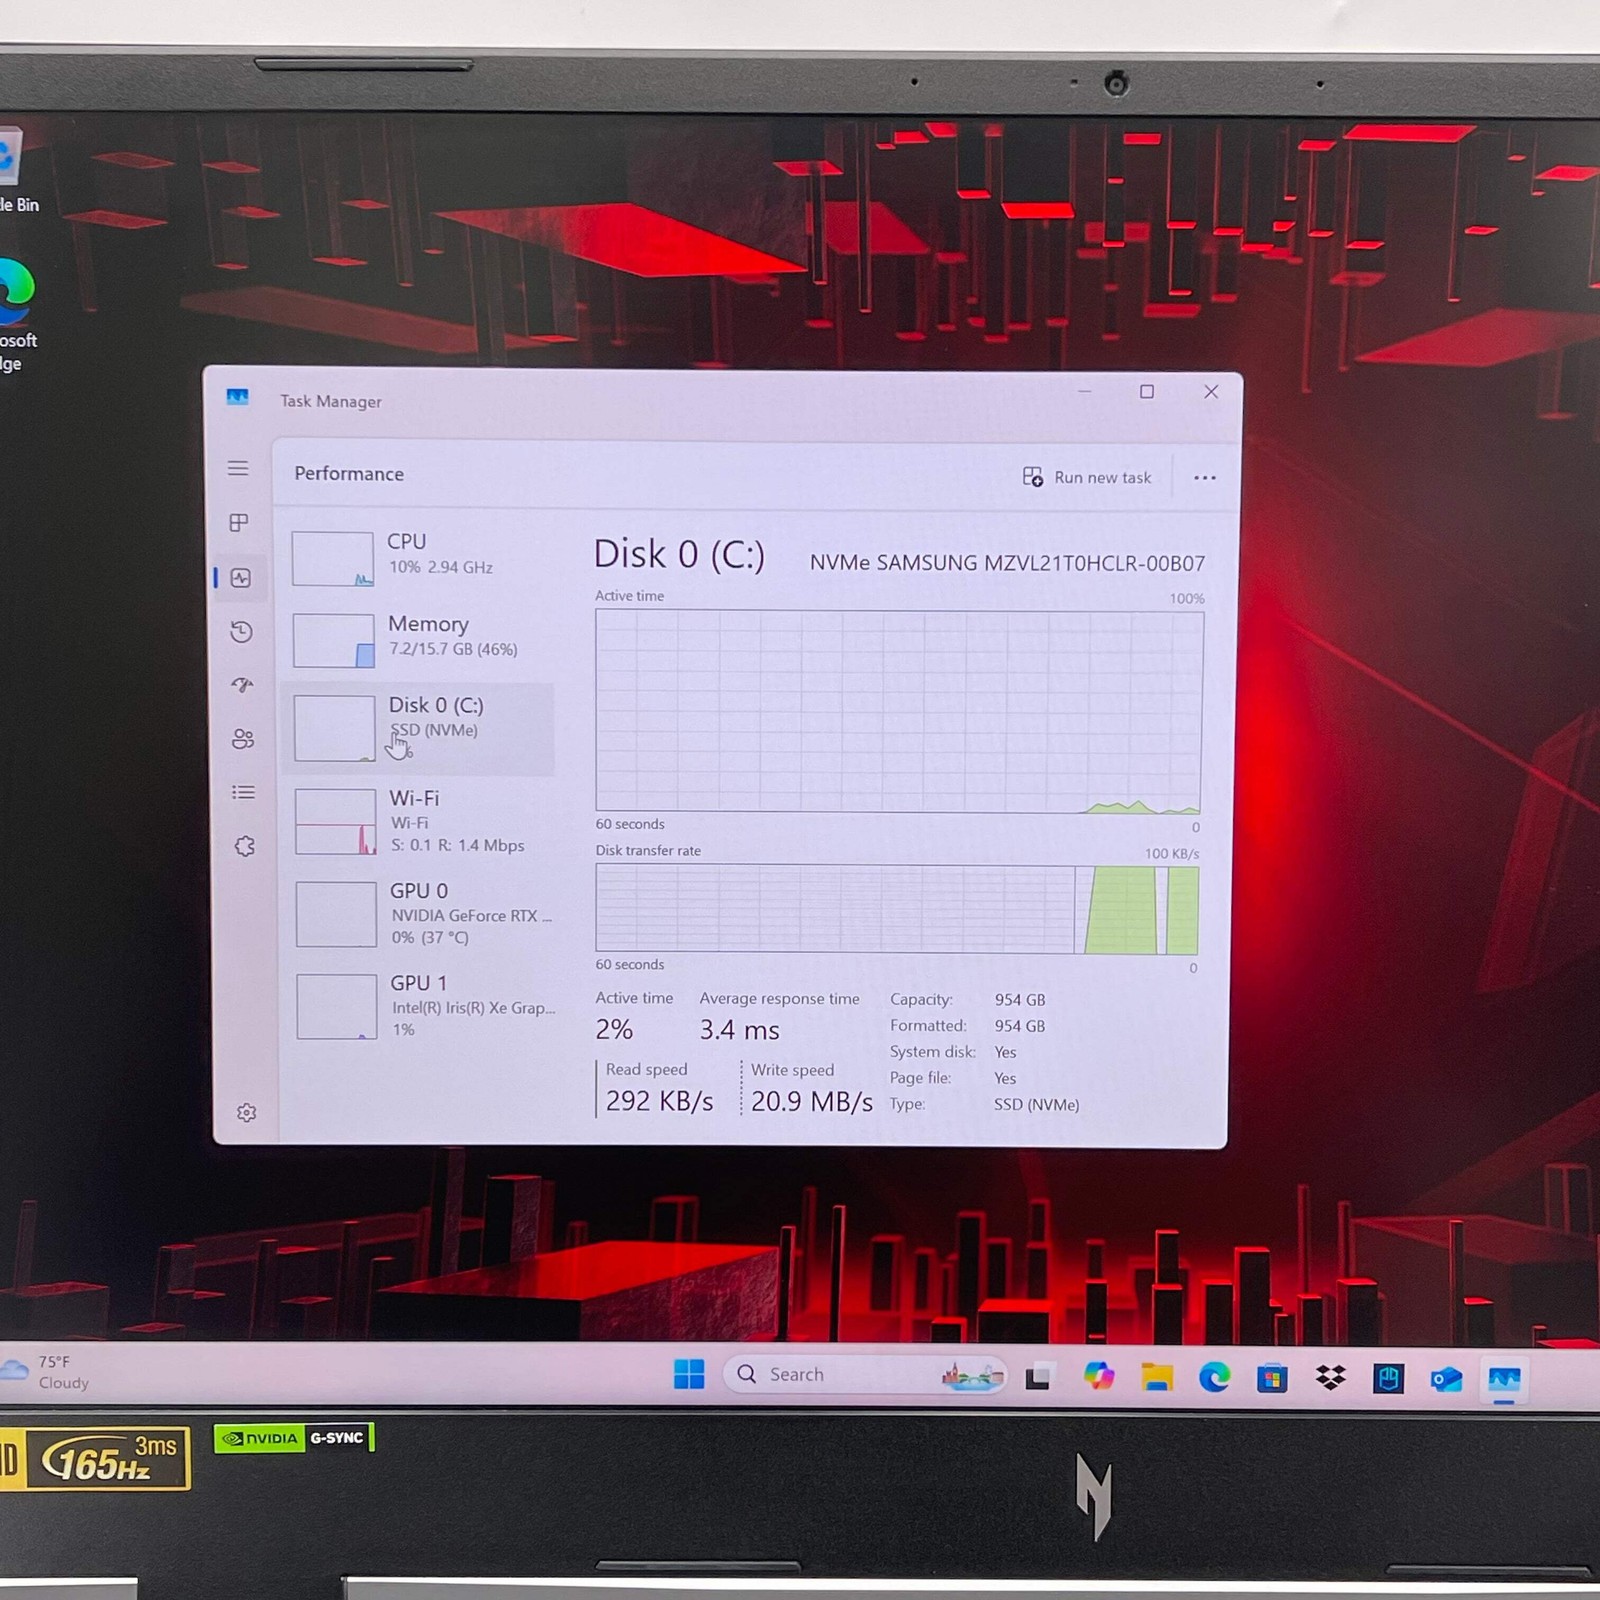
Task: Click the CPU mini graph thumbnail
Action: (333, 558)
